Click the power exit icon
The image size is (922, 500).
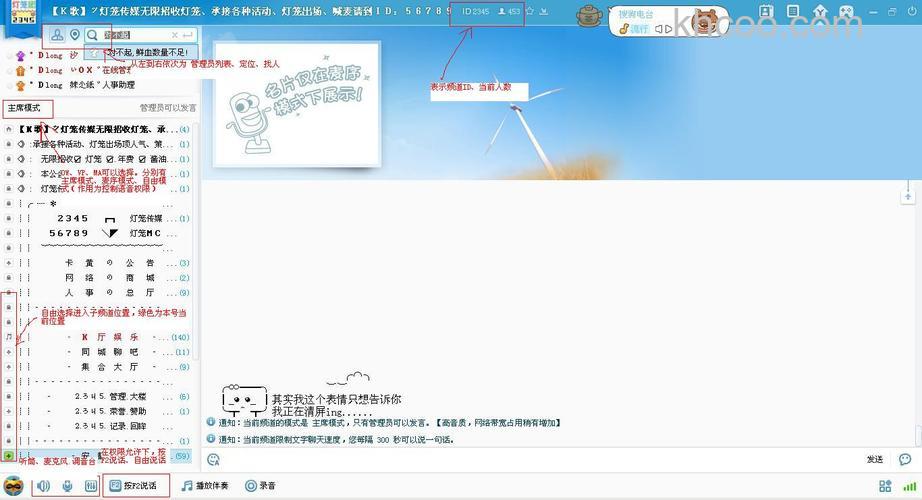point(911,12)
